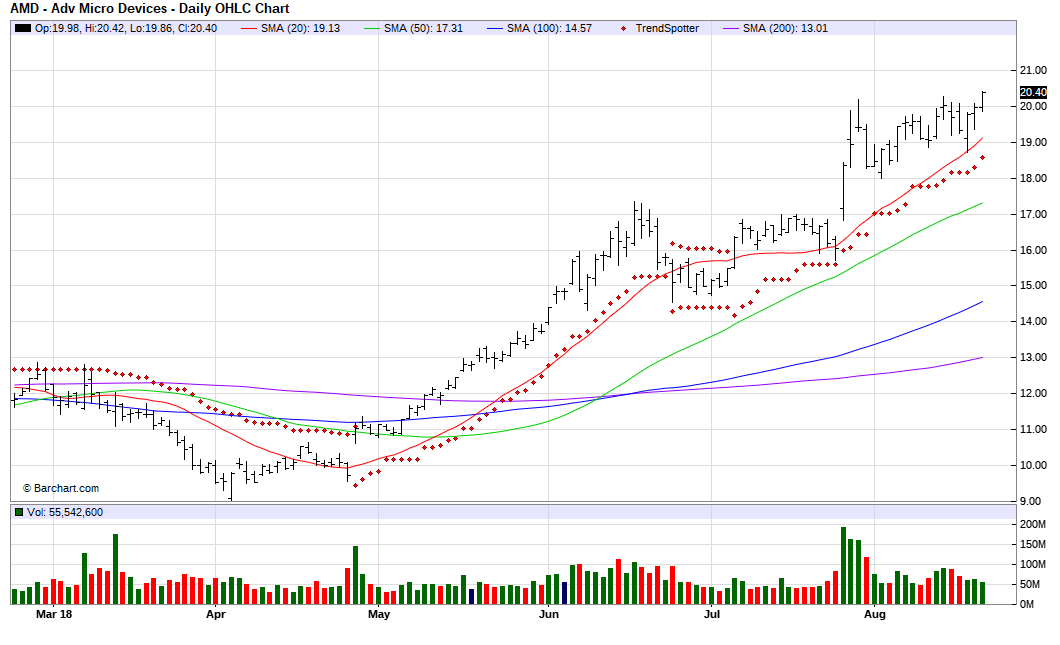Select the SMA (50): 17.31 legend entry
The width and height of the screenshot is (1060, 645).
(x=414, y=28)
